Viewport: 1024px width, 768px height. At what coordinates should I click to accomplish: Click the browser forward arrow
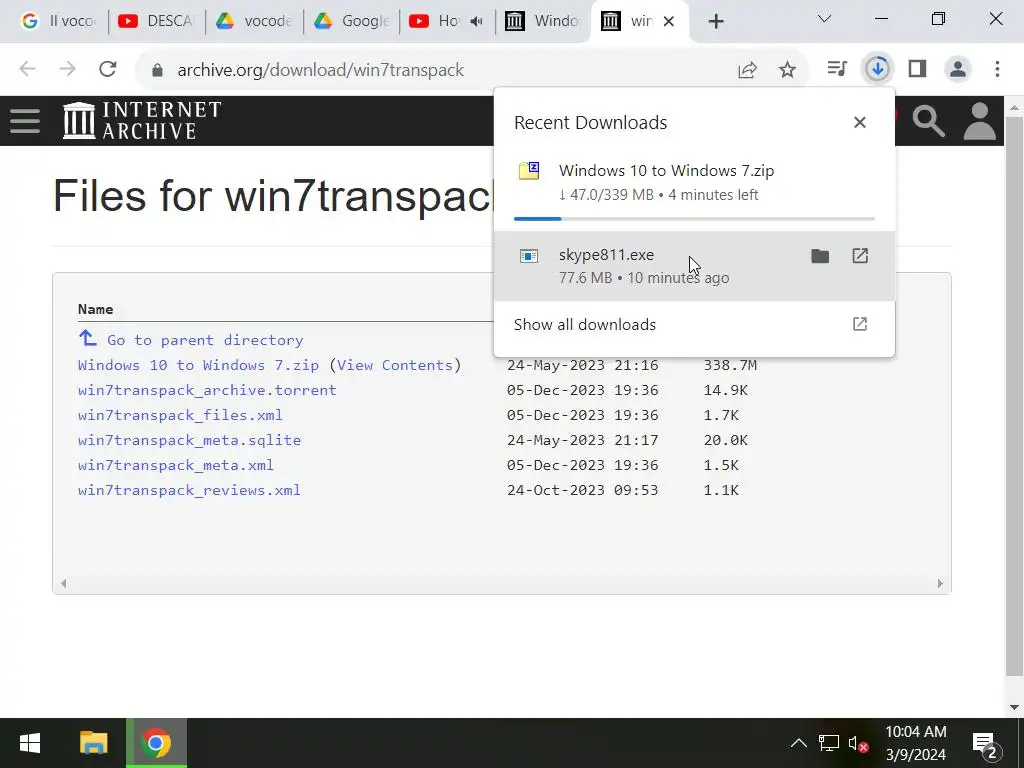[x=67, y=69]
